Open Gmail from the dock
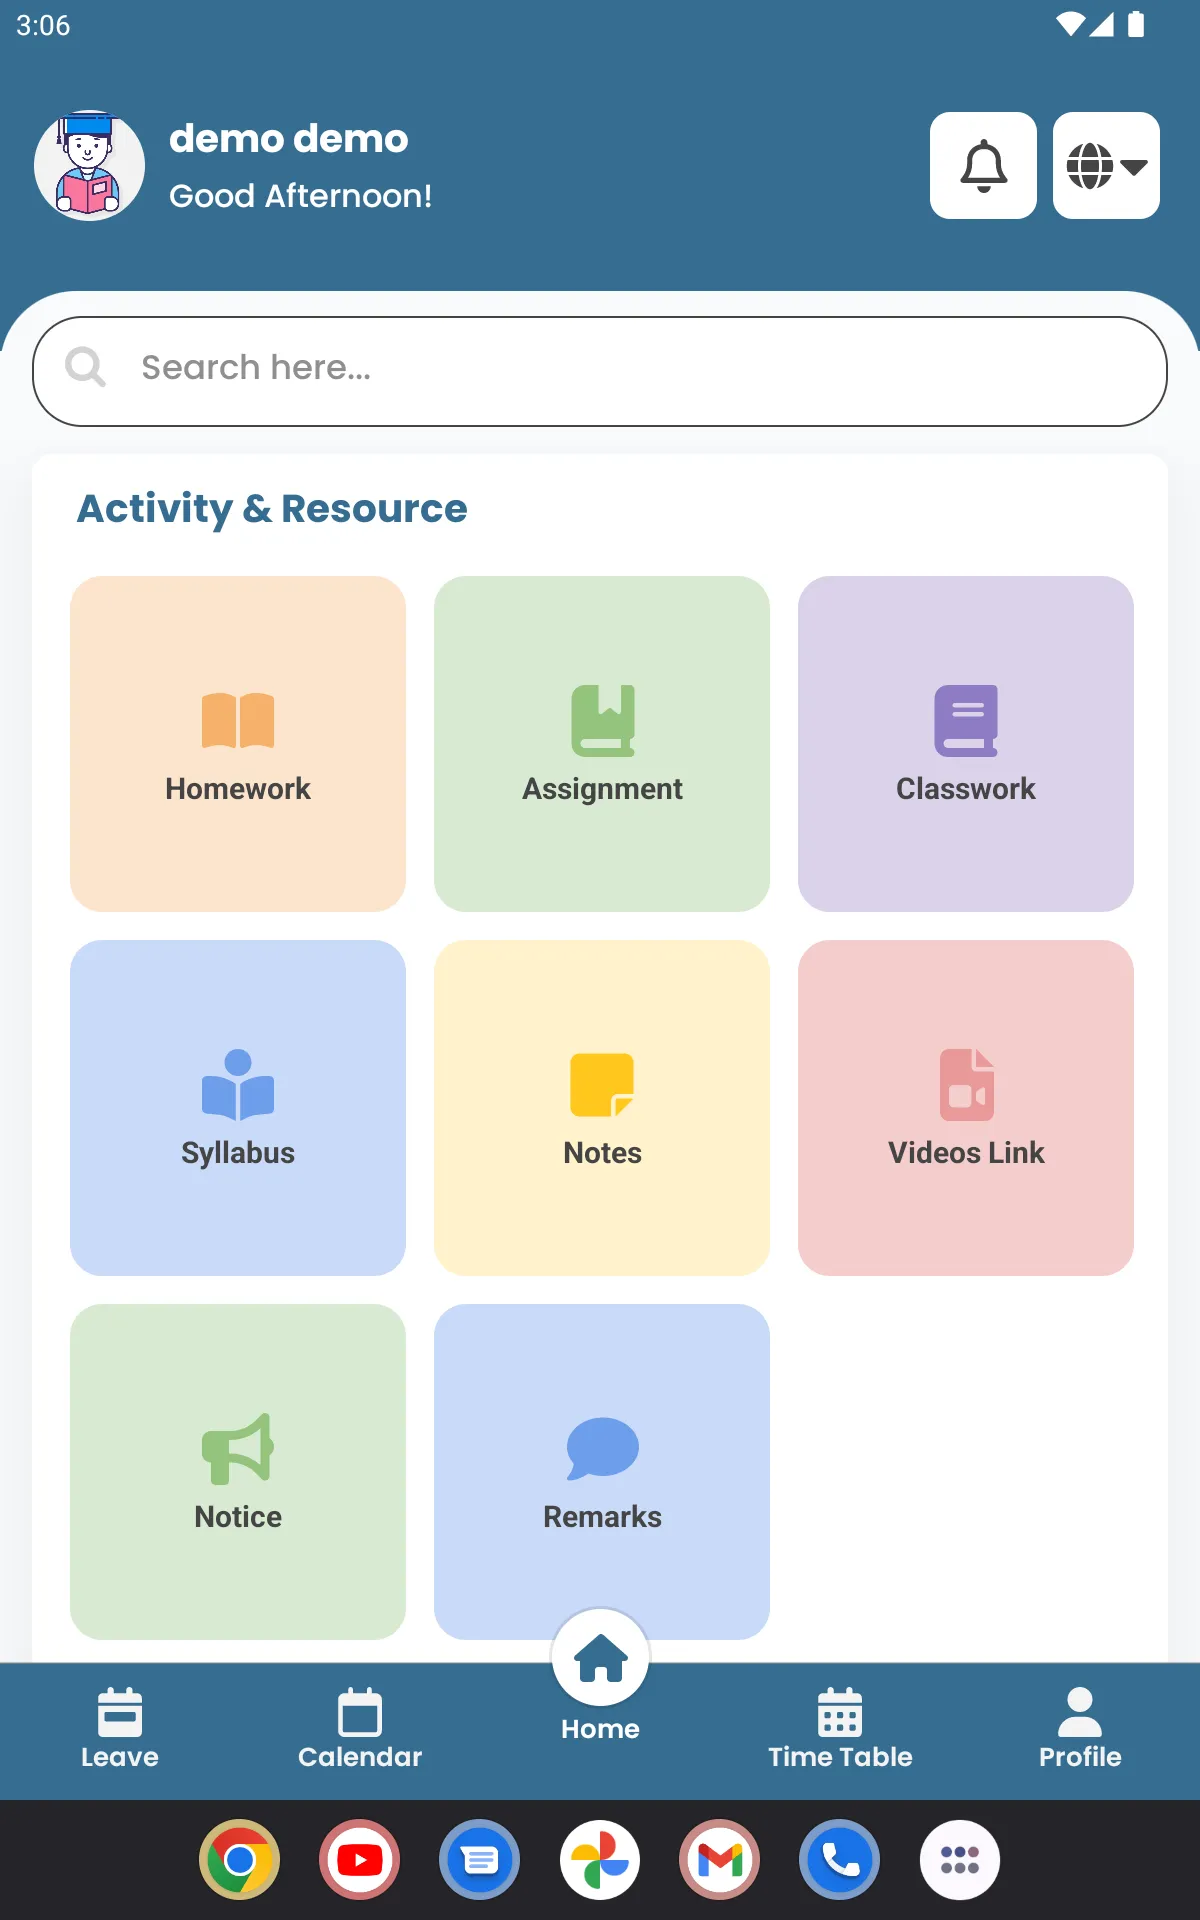 pyautogui.click(x=720, y=1860)
